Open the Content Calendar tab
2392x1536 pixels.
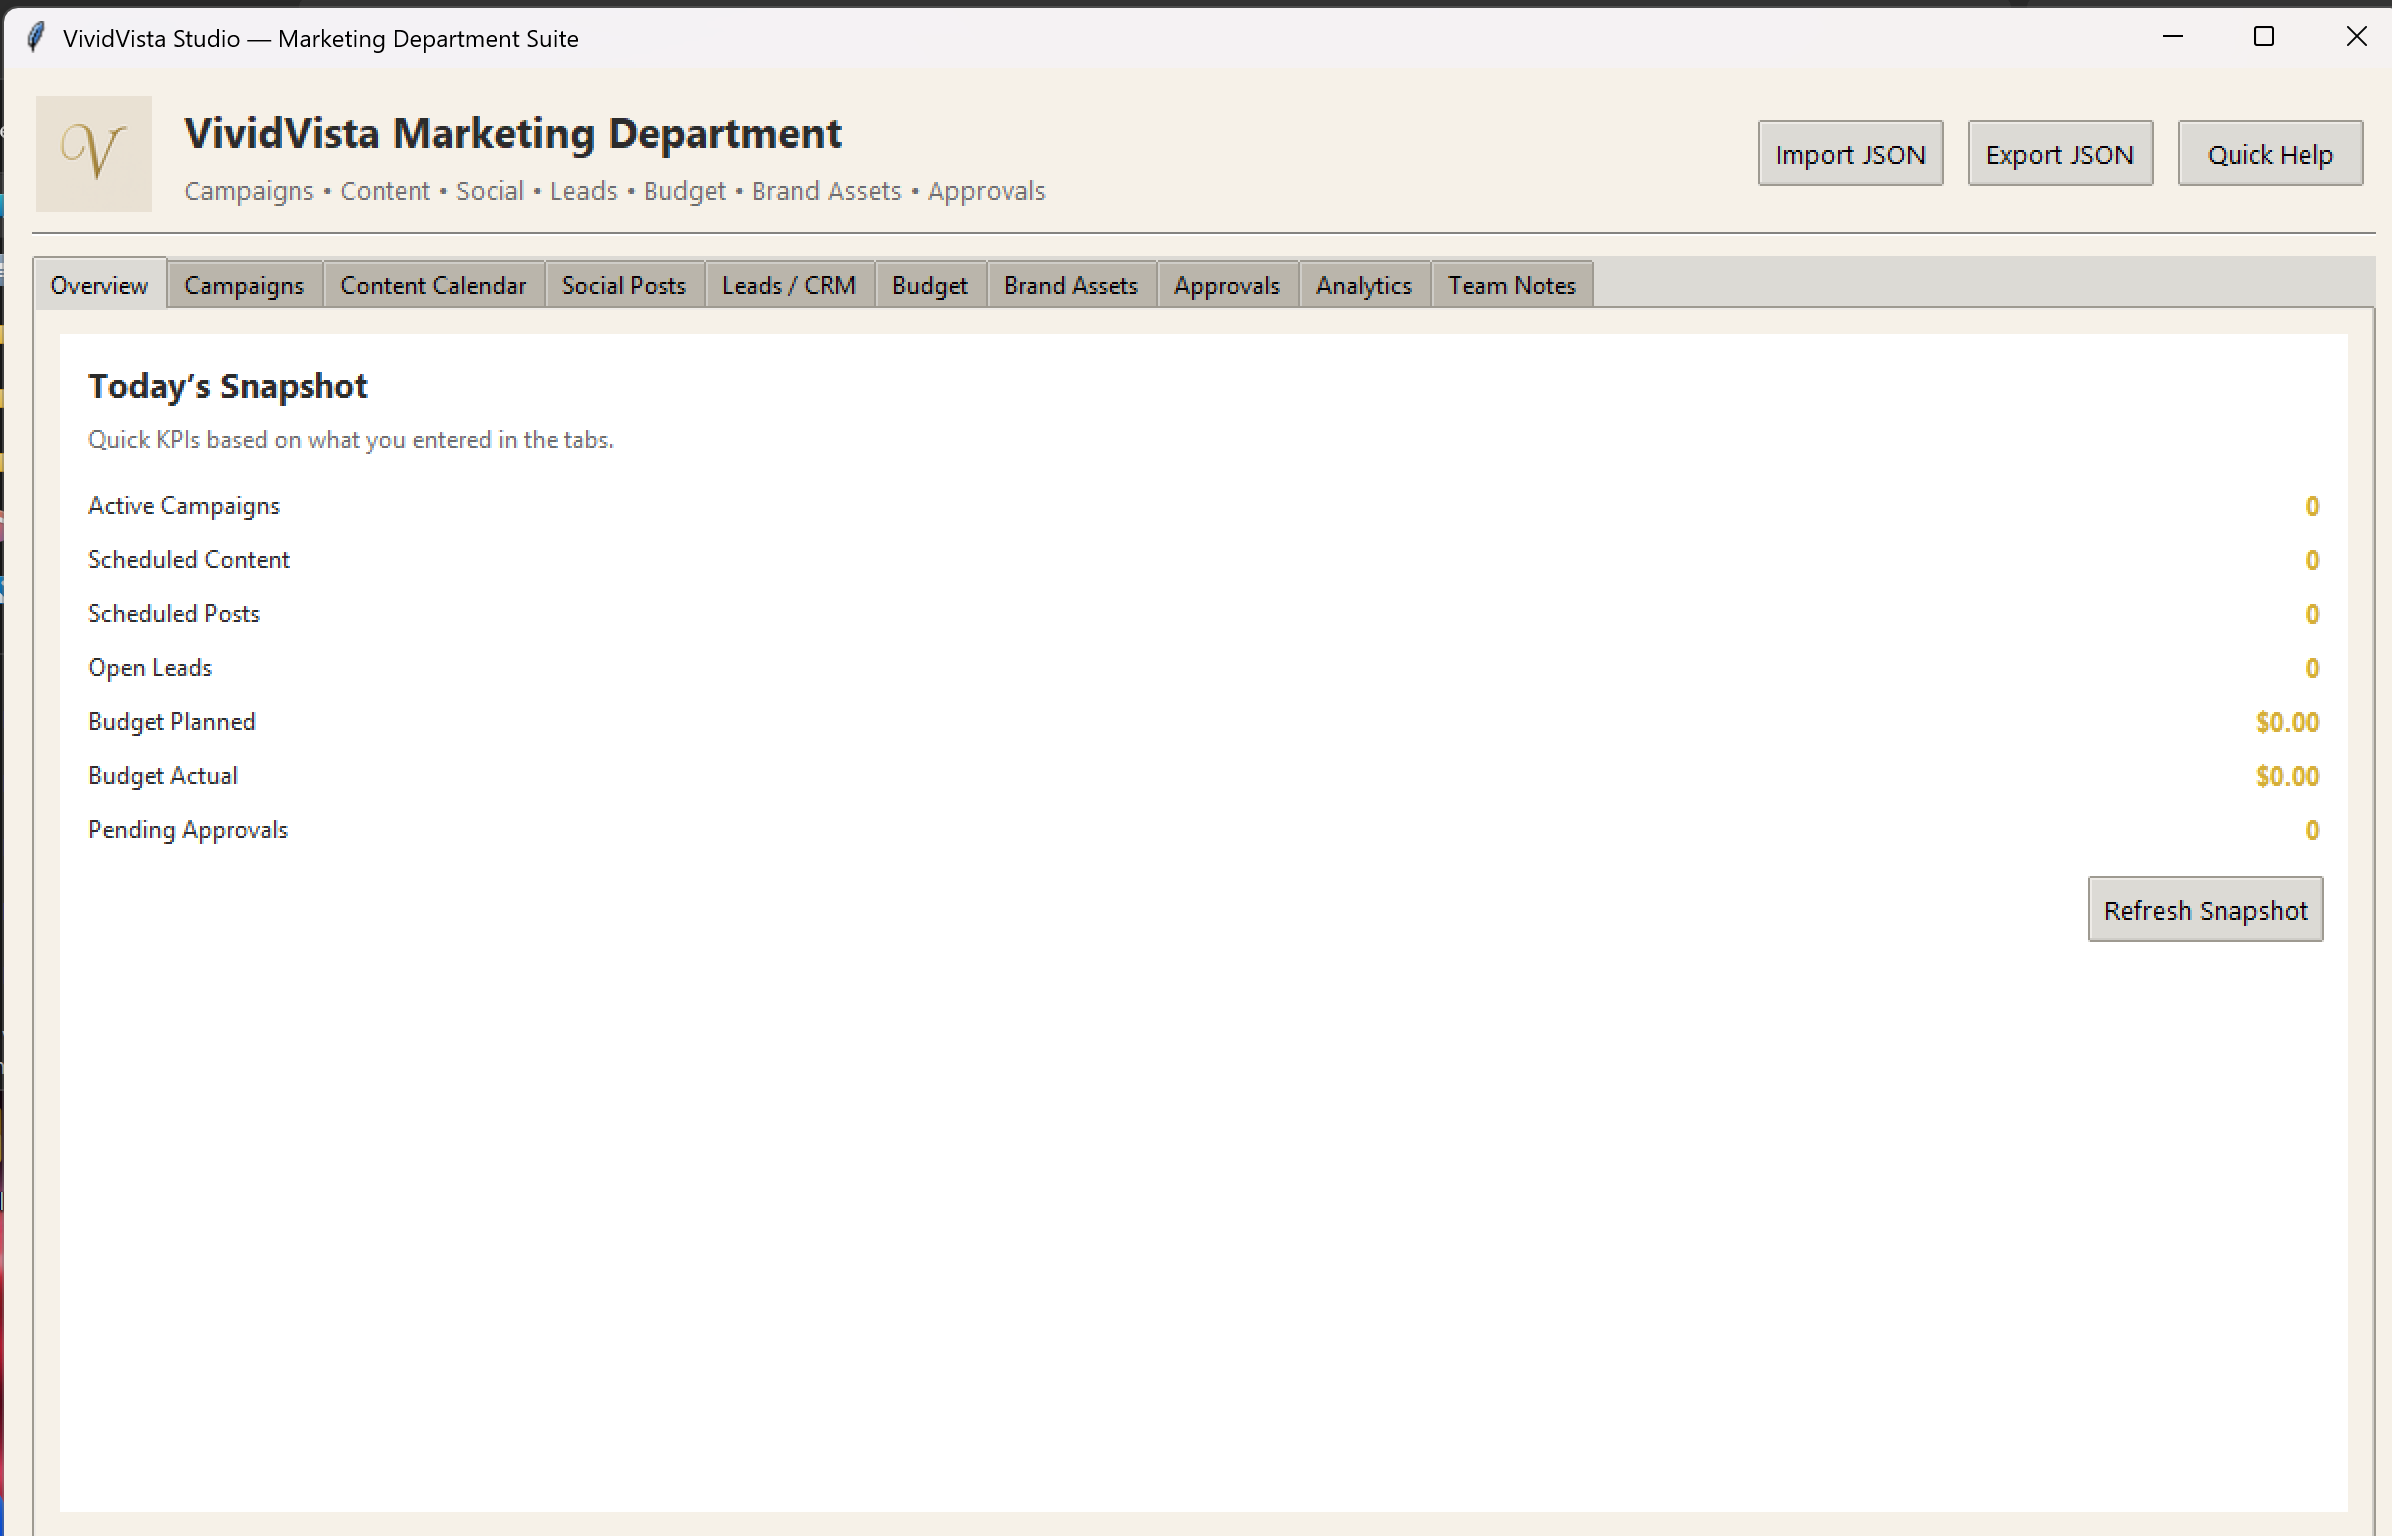[434, 285]
